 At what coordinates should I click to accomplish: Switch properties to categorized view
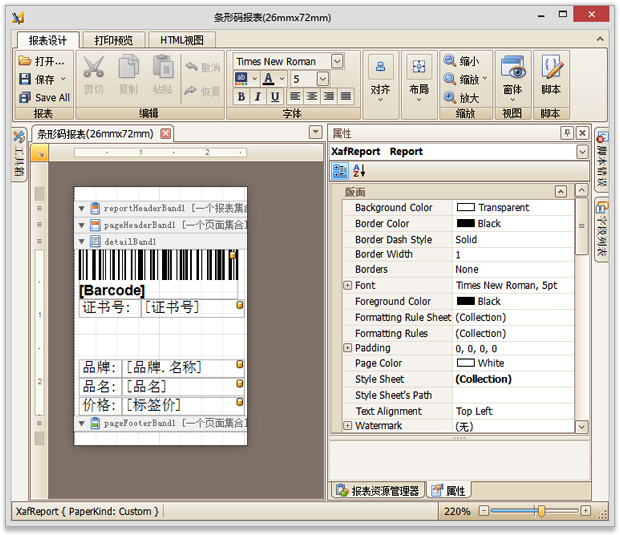point(340,172)
